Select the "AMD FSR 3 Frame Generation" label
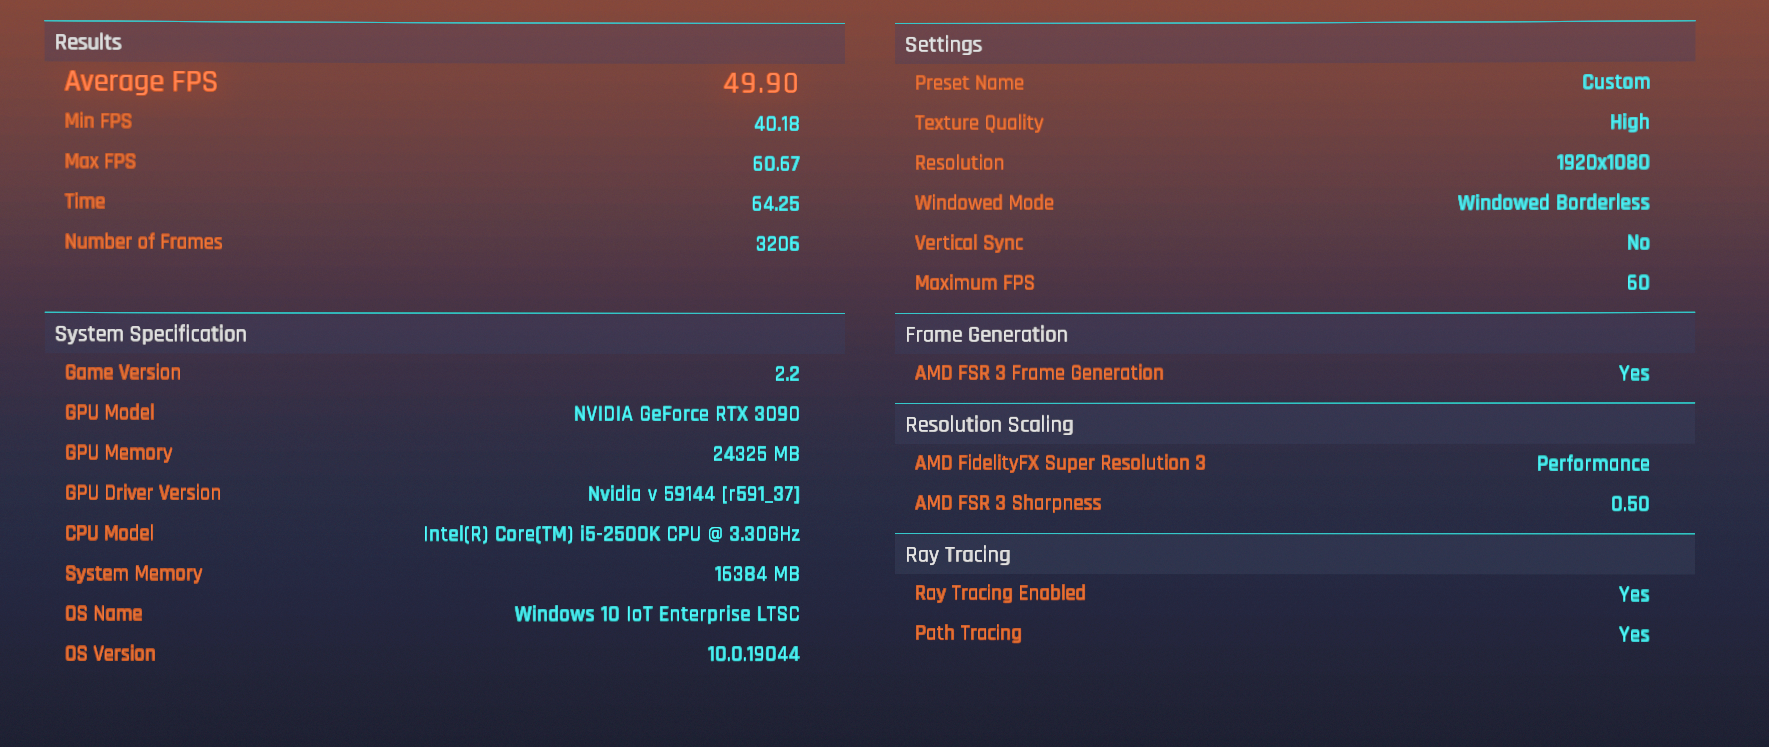This screenshot has height=747, width=1769. [1039, 373]
